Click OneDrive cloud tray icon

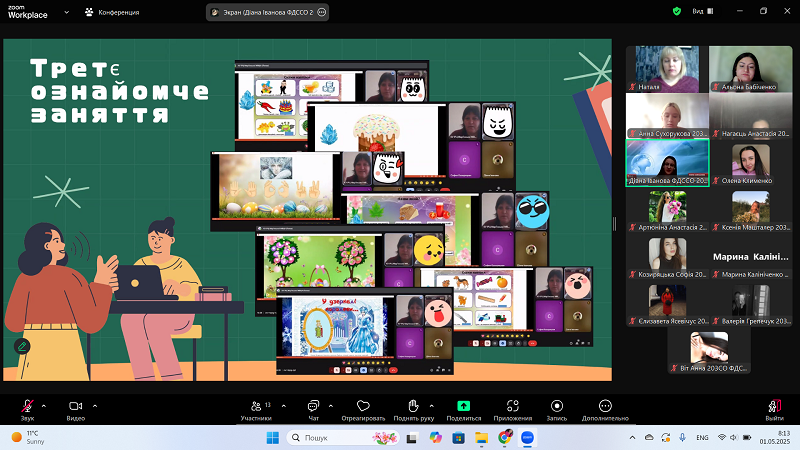click(649, 438)
